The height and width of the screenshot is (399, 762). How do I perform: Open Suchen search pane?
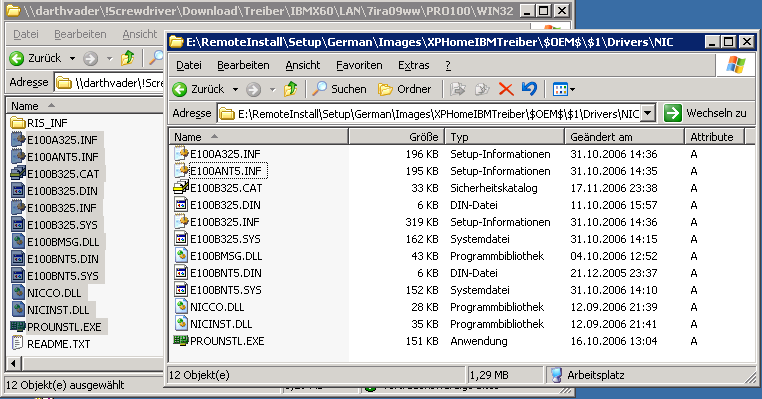pyautogui.click(x=339, y=89)
